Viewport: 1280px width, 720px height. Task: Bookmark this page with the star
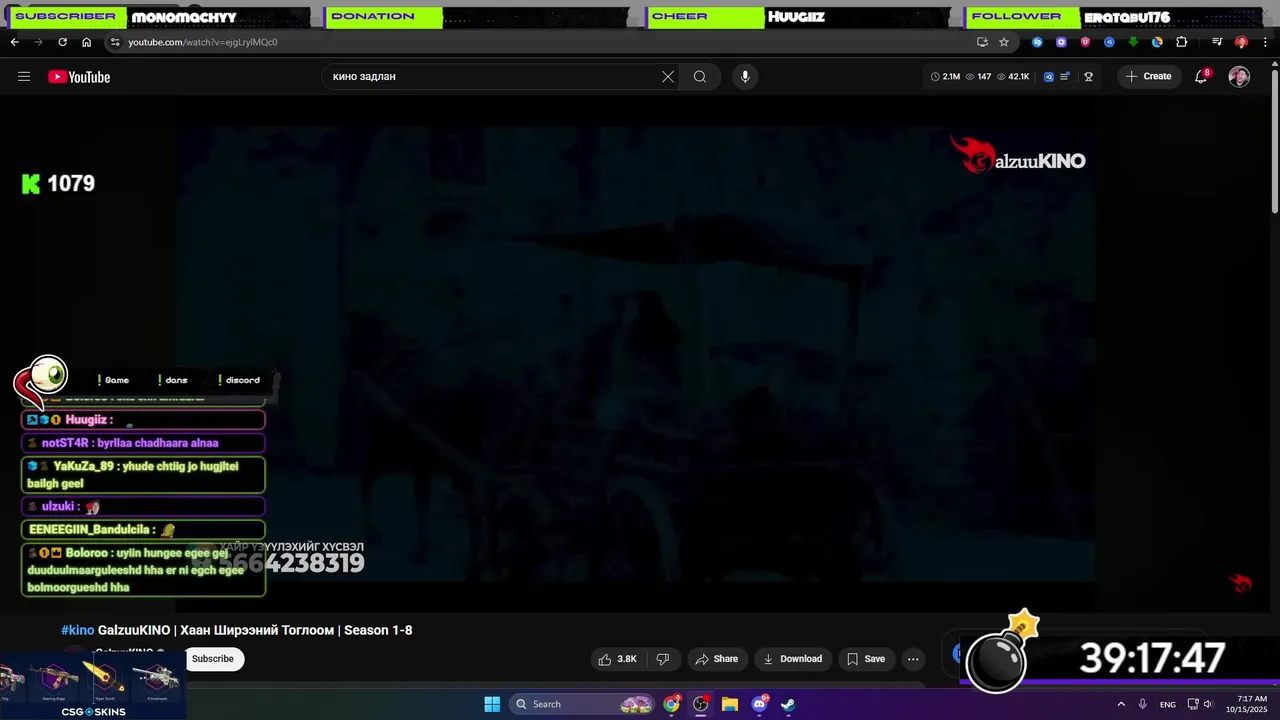click(1004, 42)
